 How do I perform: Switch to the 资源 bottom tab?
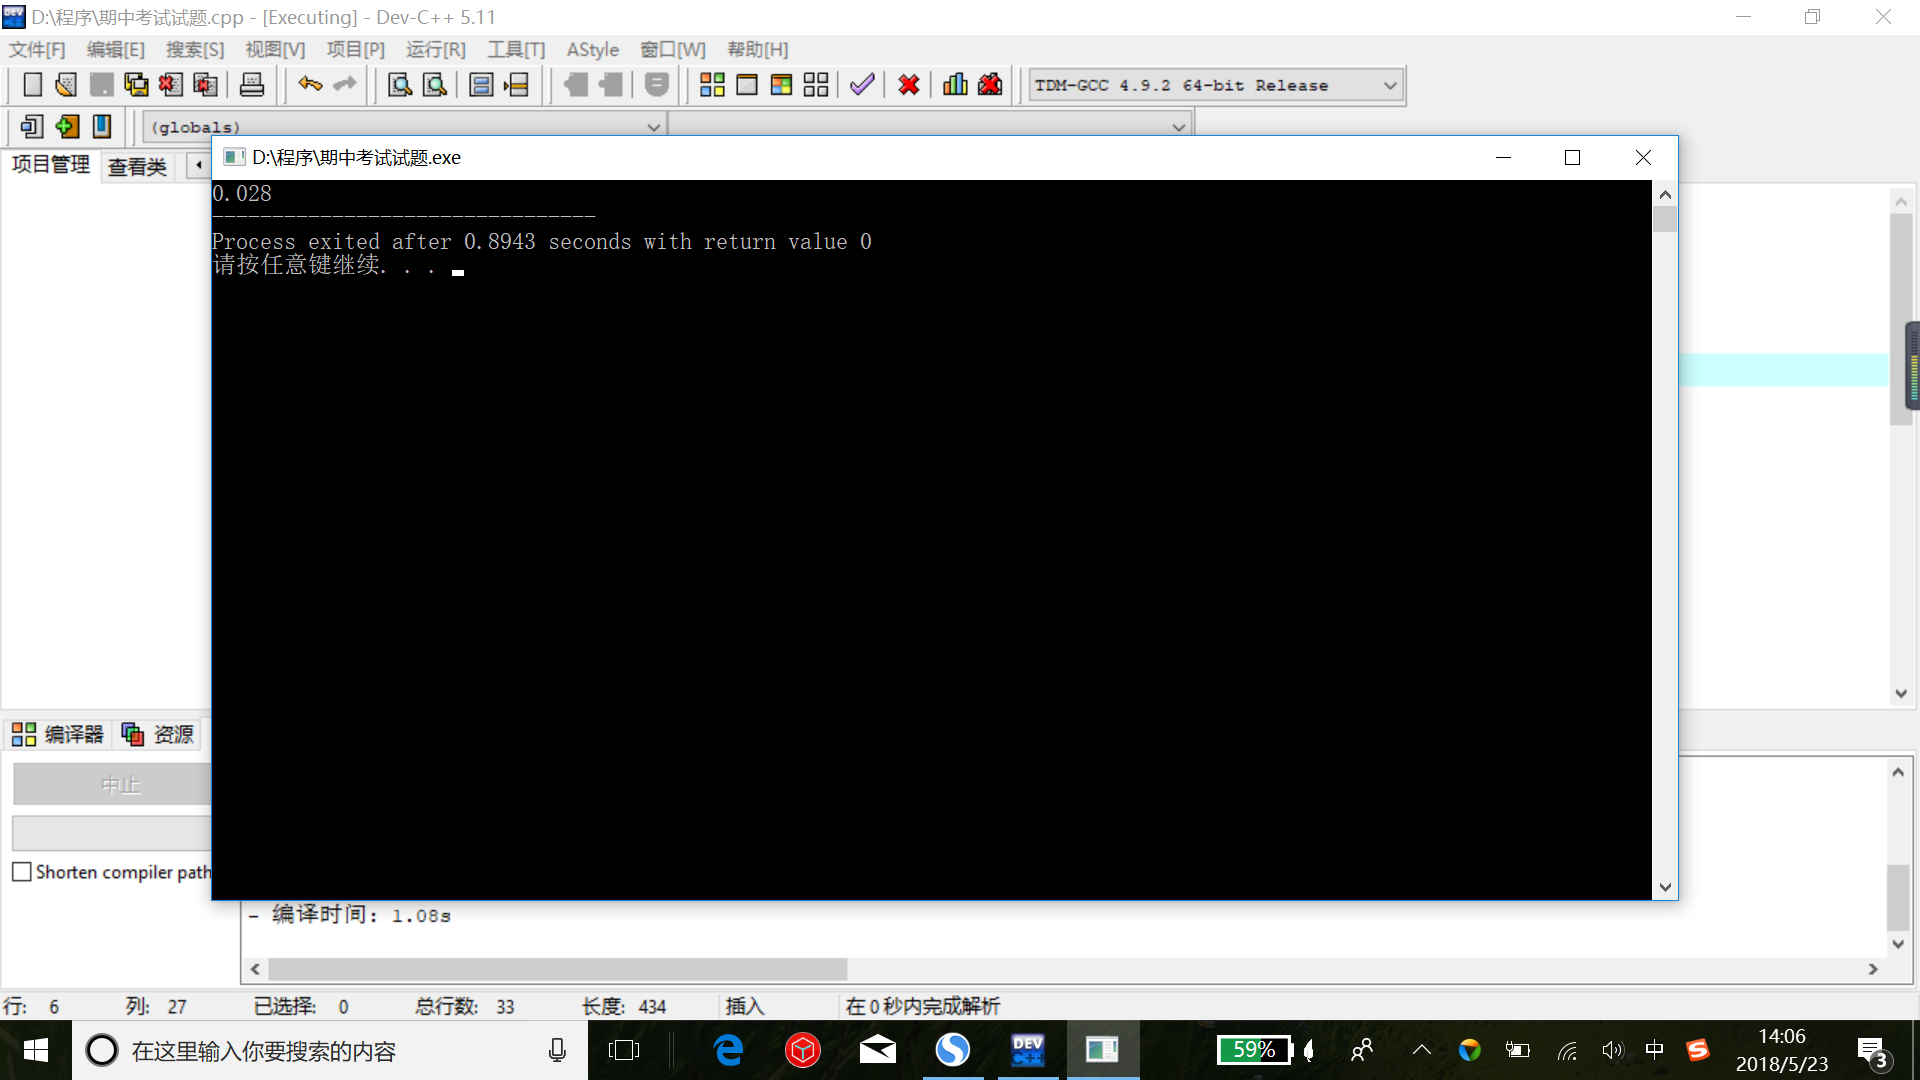tap(158, 735)
